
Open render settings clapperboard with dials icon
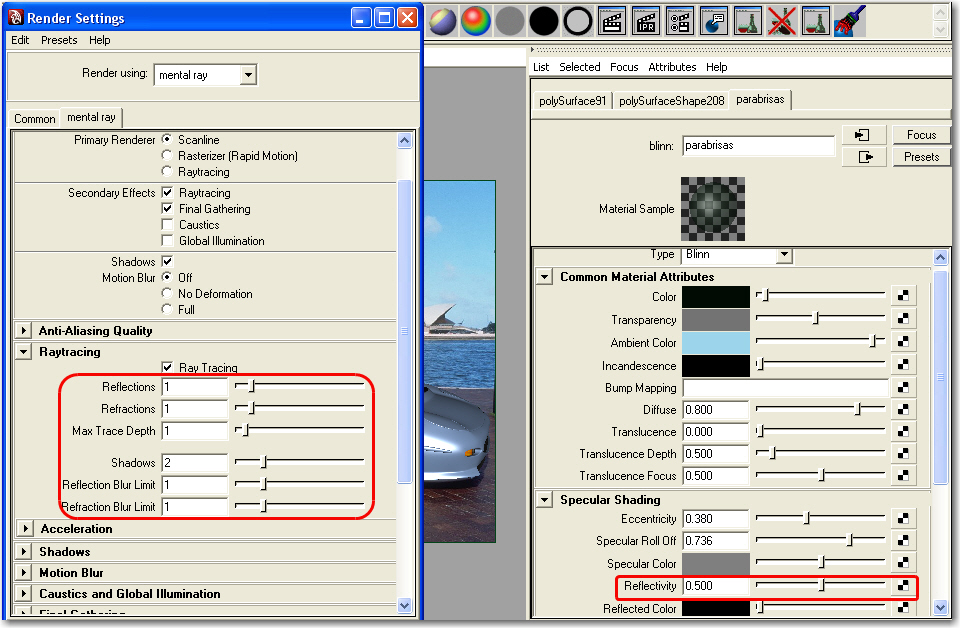[x=680, y=21]
